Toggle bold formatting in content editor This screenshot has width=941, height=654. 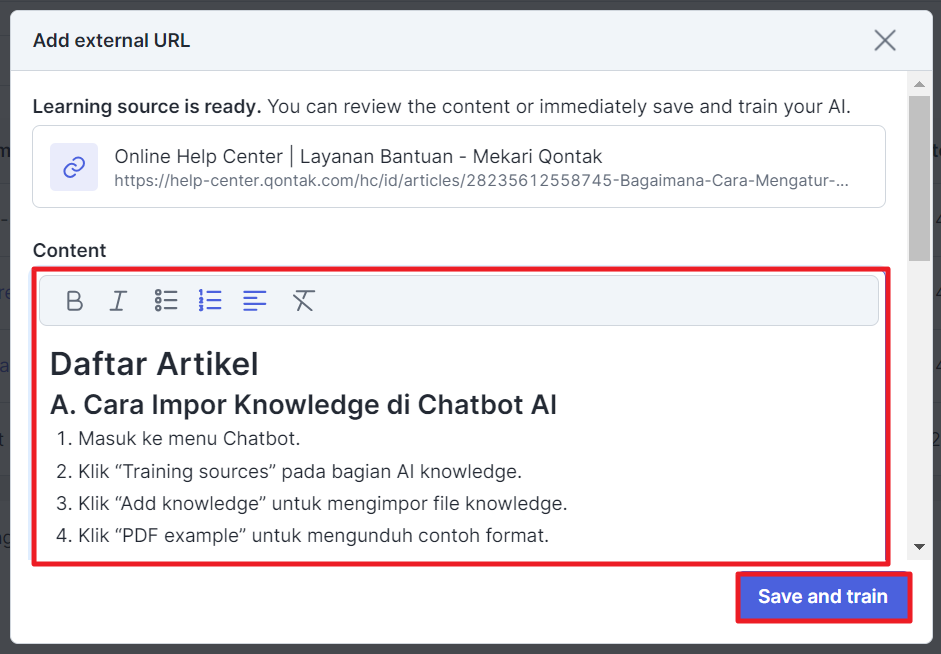74,300
